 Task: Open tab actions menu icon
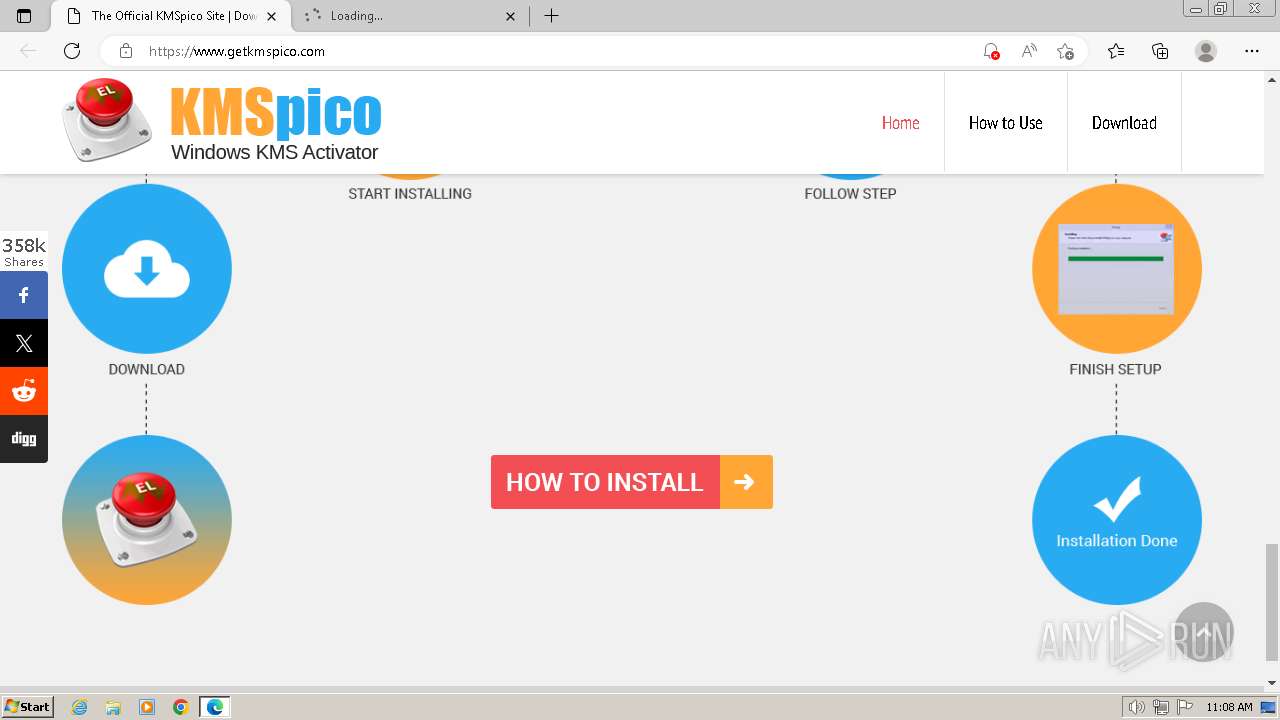tap(24, 16)
